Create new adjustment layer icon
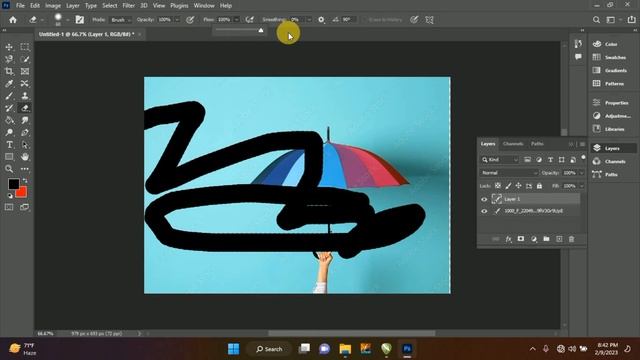 click(x=533, y=239)
